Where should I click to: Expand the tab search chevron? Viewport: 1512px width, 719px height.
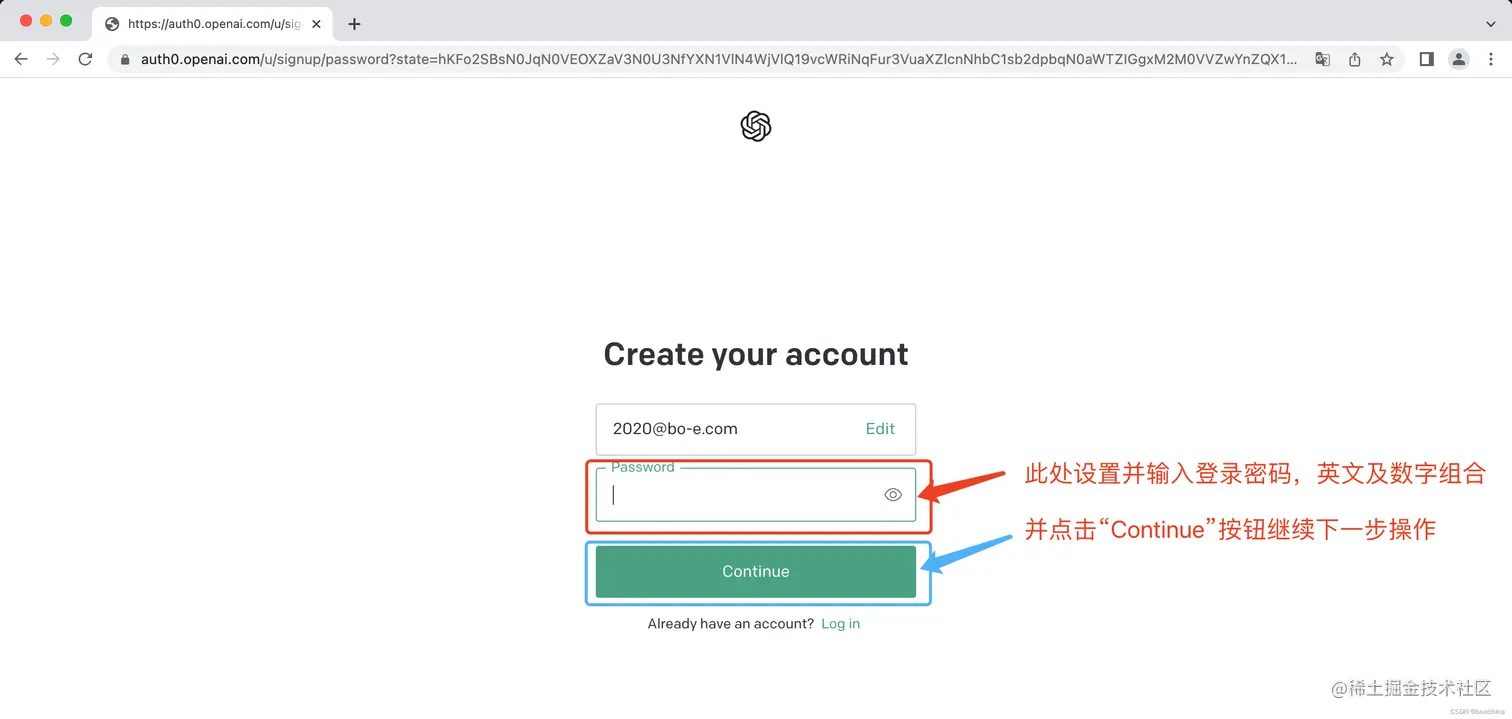pyautogui.click(x=1490, y=23)
